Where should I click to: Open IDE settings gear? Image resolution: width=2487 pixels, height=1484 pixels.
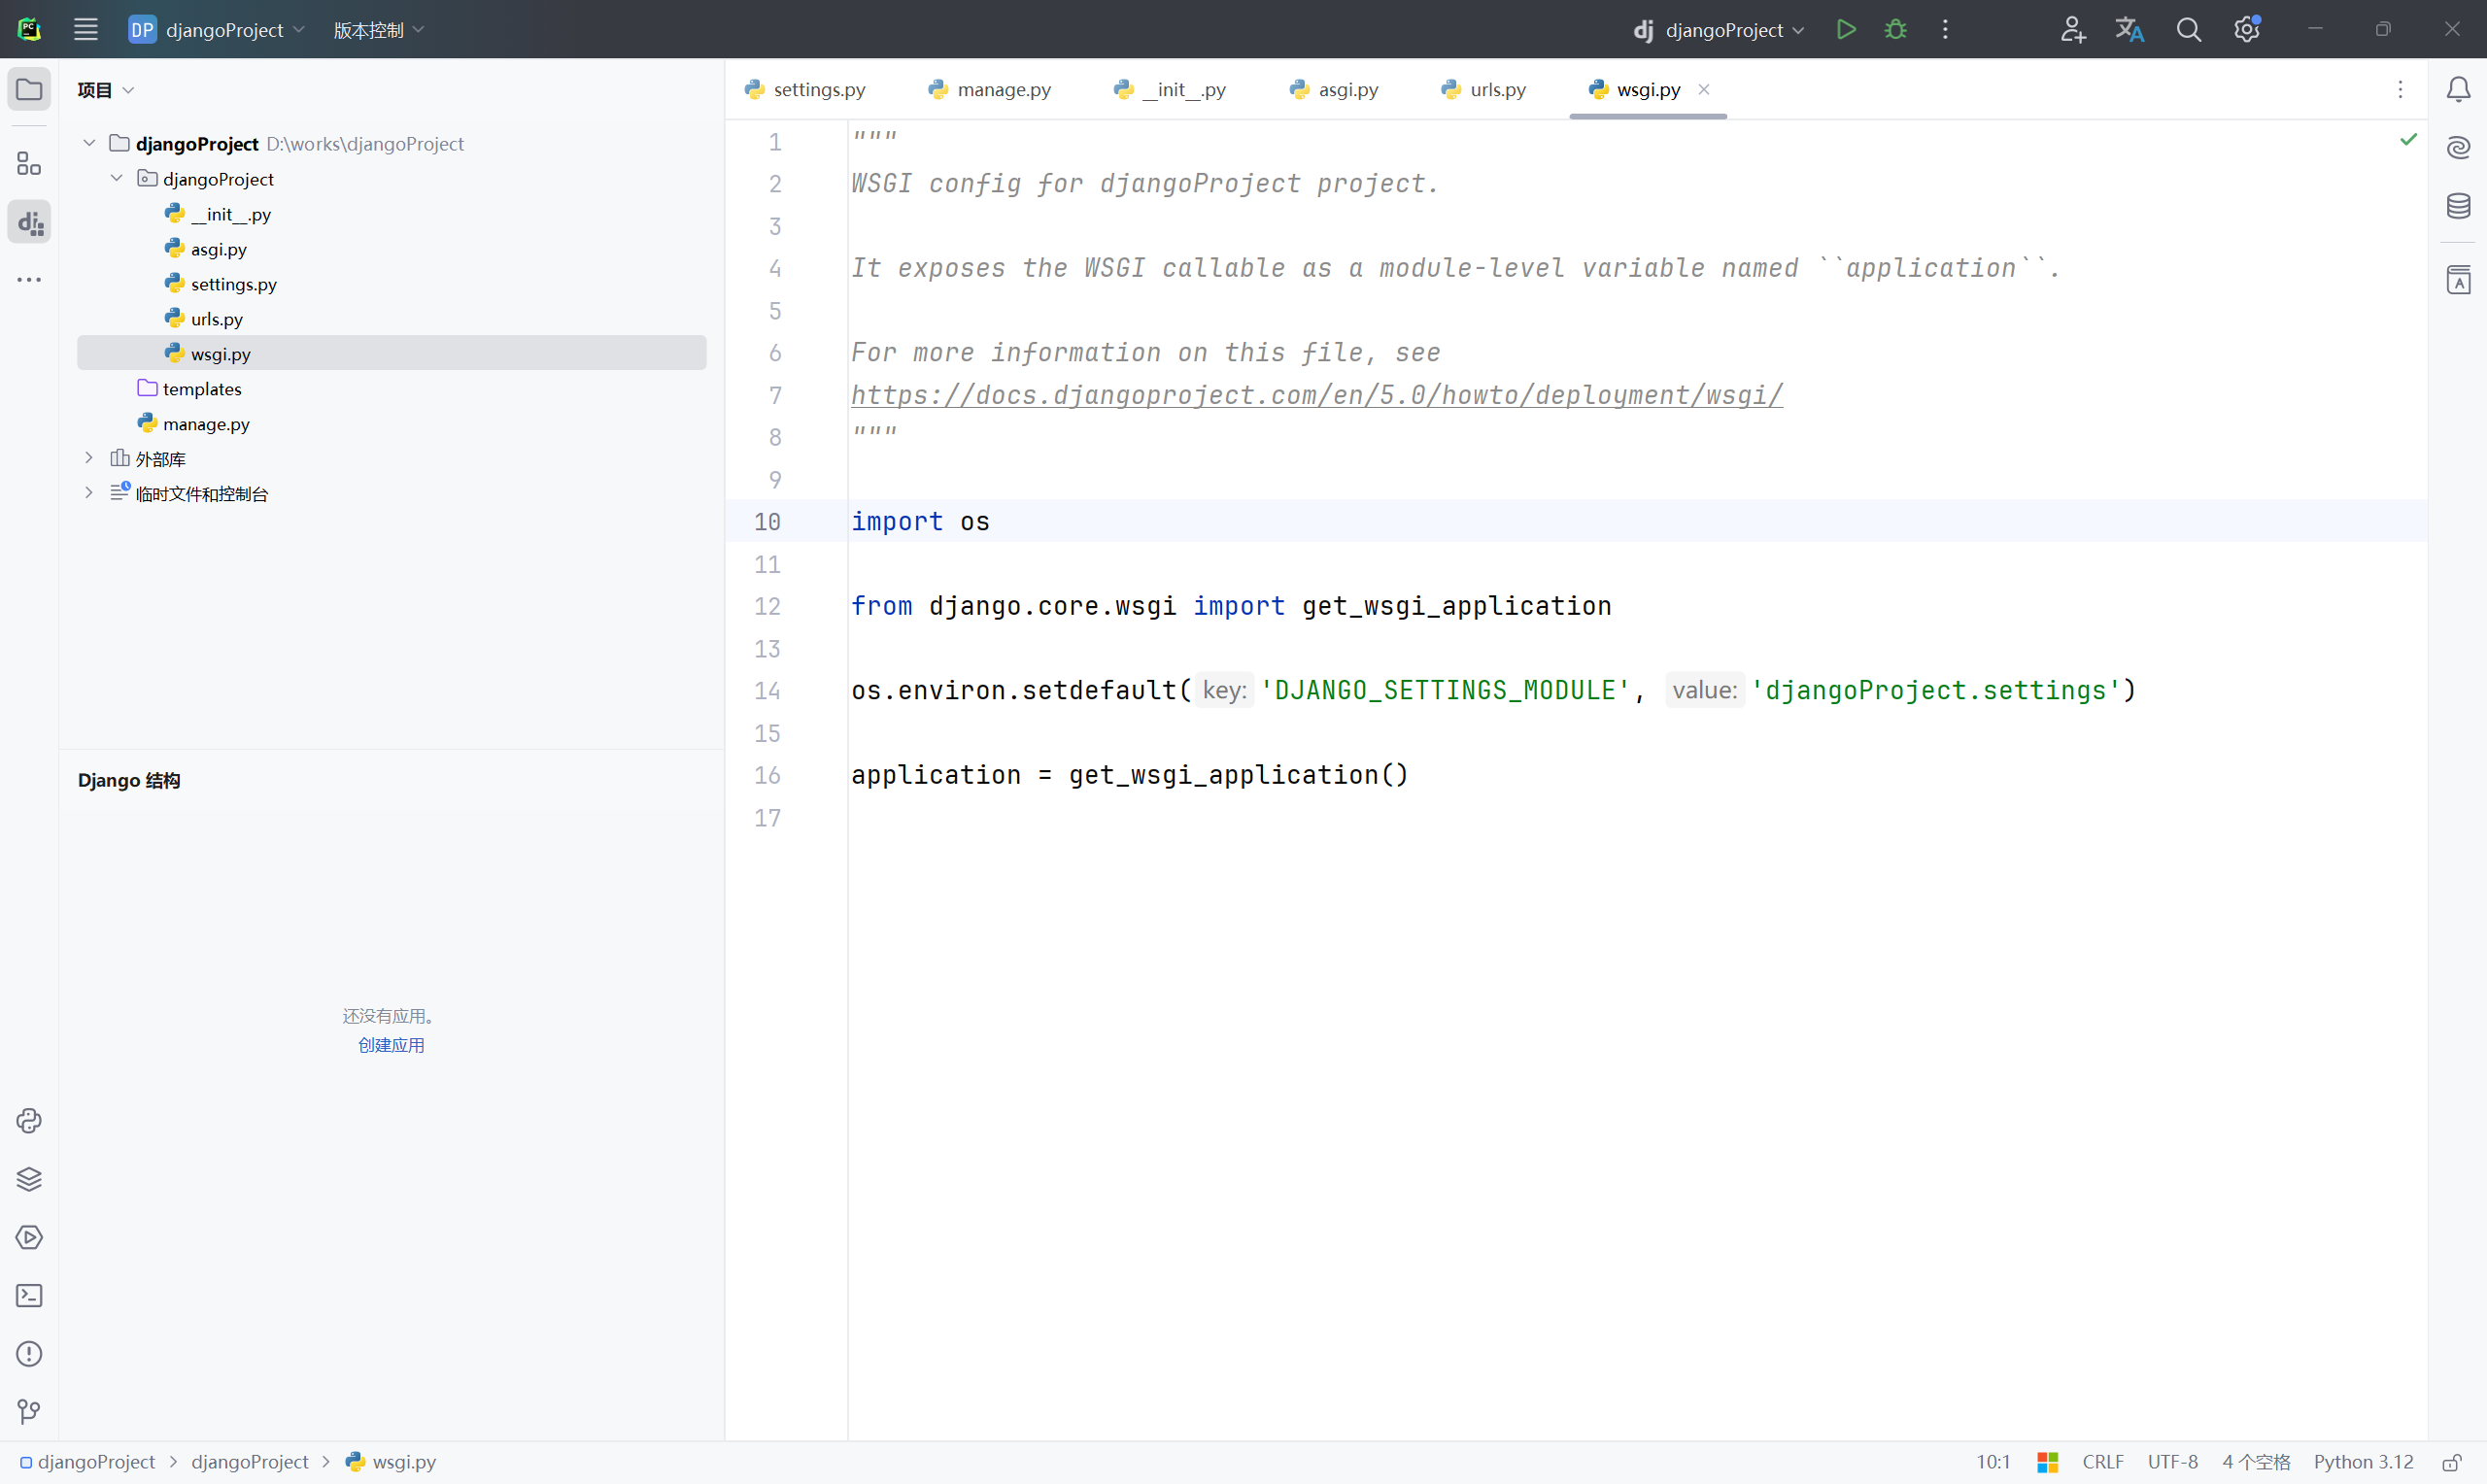[2247, 29]
